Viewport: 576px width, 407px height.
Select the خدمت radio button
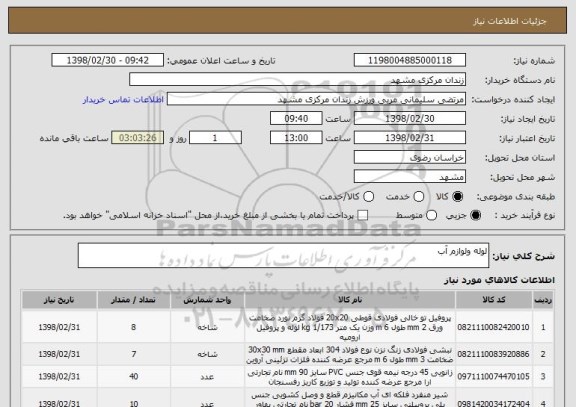click(419, 197)
